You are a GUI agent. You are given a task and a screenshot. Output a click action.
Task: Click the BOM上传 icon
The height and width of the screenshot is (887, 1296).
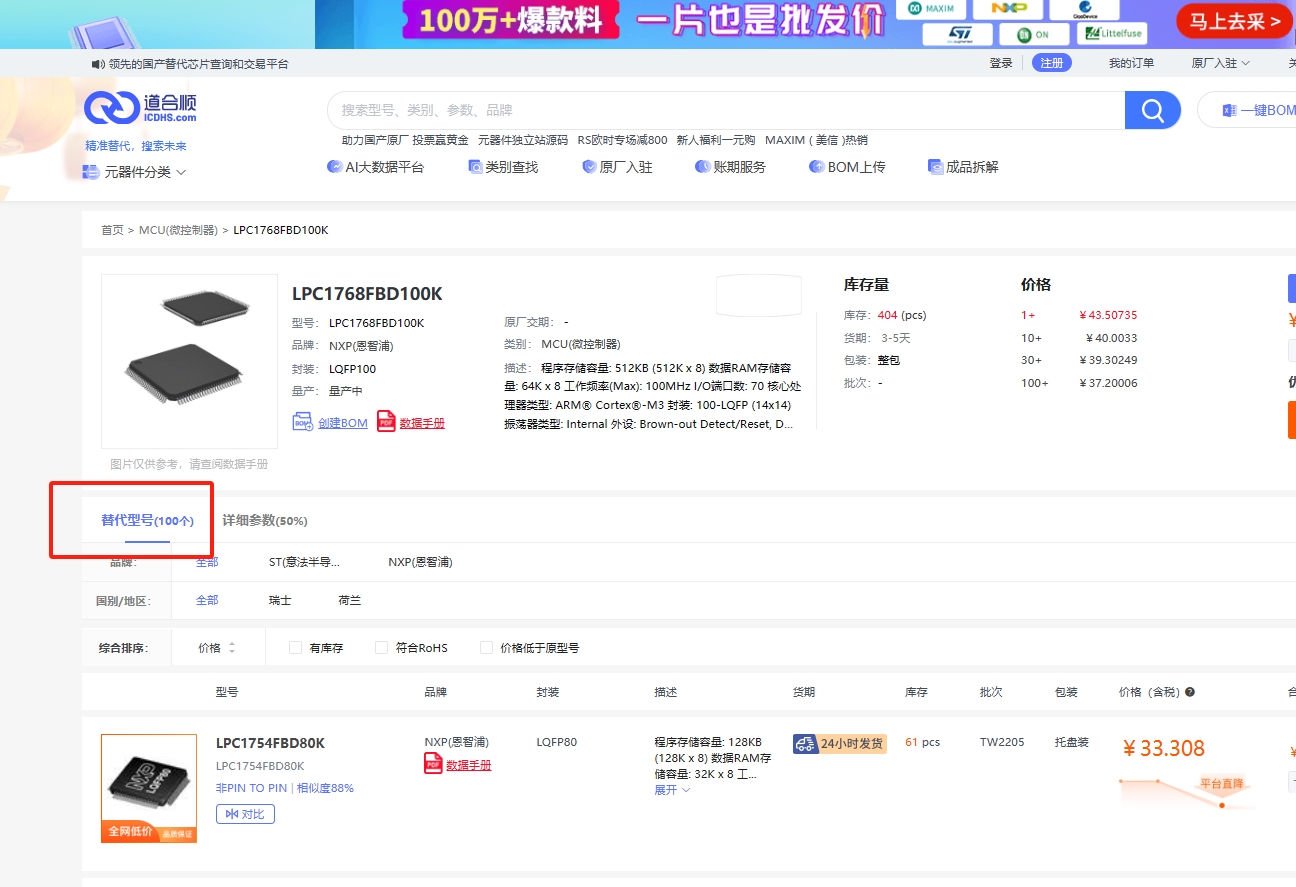817,167
